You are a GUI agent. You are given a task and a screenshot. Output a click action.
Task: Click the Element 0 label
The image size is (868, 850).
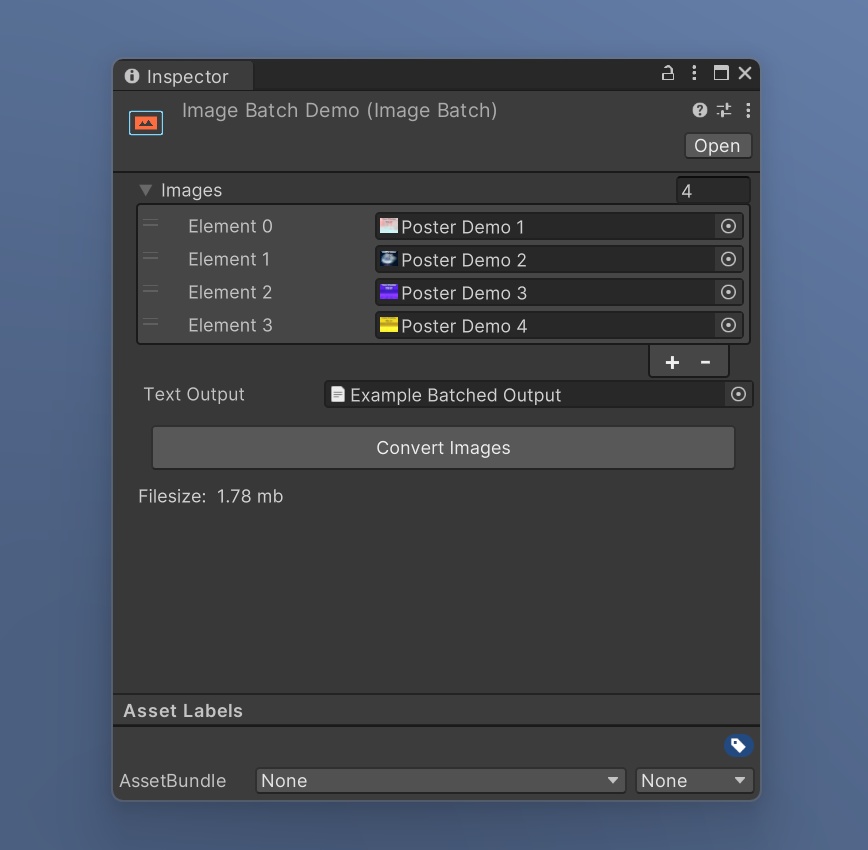[230, 226]
